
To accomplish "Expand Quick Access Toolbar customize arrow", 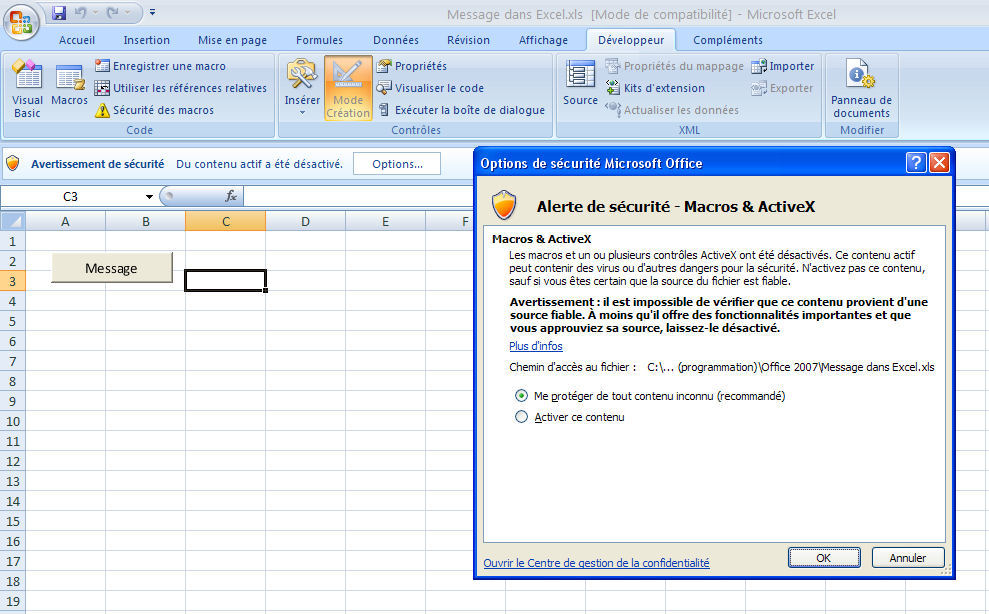I will (x=152, y=13).
